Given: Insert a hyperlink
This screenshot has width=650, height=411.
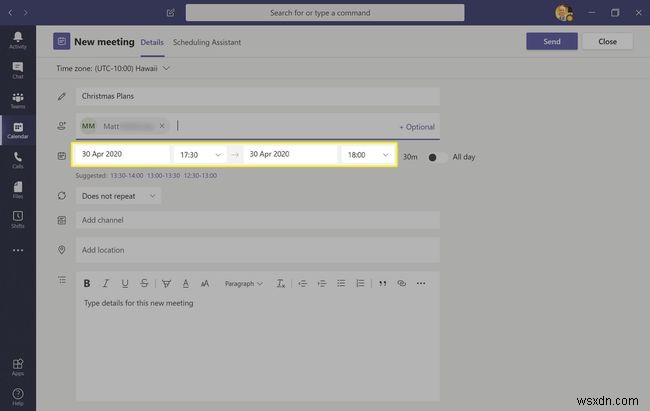Looking at the screenshot, I should [401, 283].
